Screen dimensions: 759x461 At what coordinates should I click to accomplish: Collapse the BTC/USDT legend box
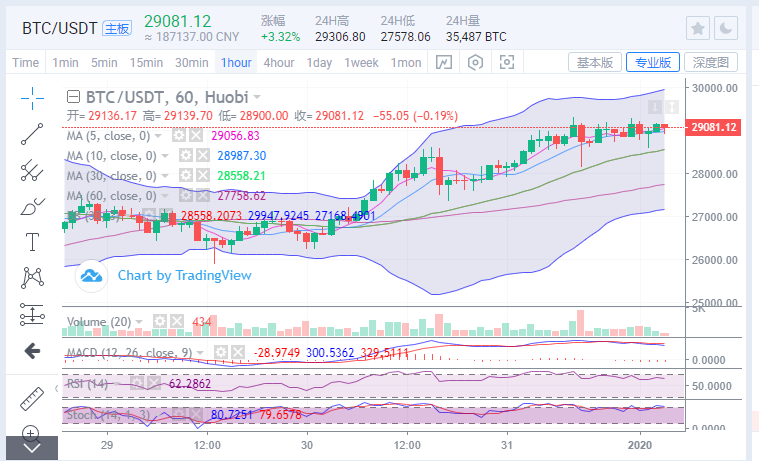73,98
